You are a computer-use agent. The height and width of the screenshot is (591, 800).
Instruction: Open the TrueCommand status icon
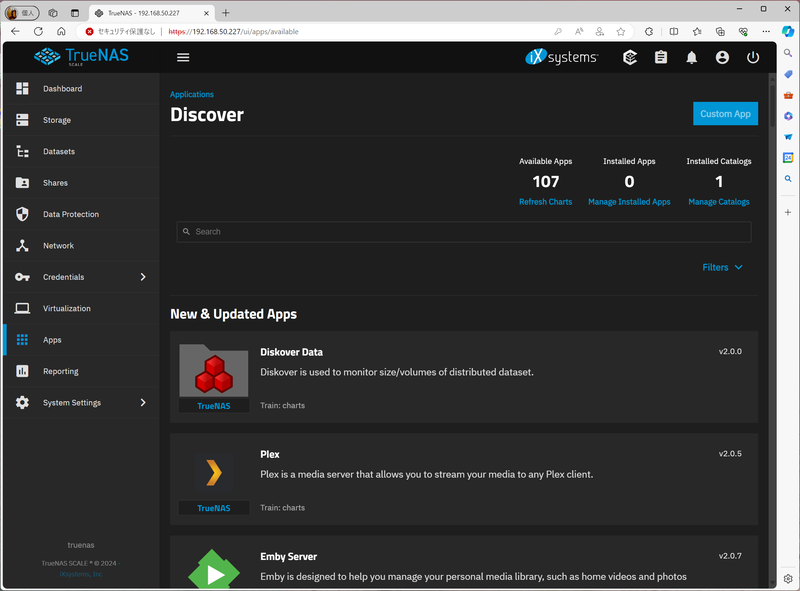pyautogui.click(x=630, y=57)
